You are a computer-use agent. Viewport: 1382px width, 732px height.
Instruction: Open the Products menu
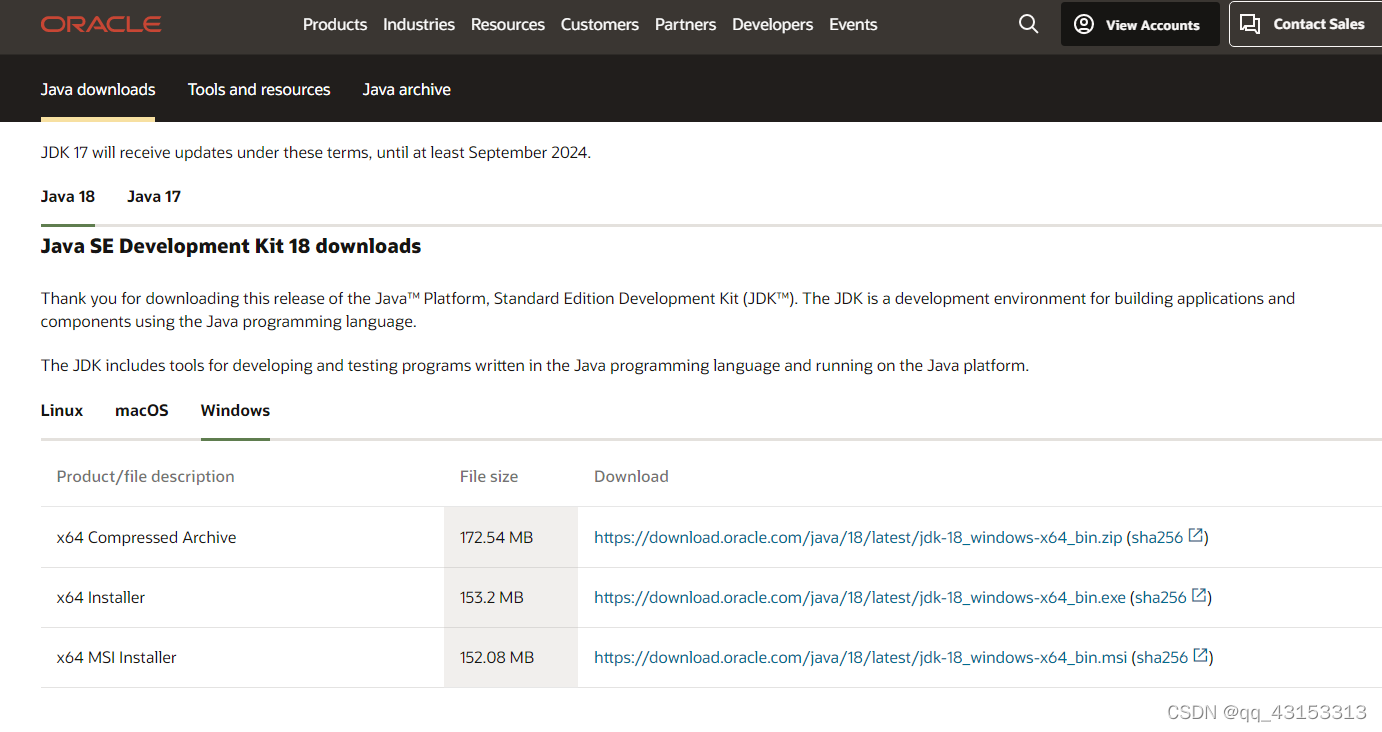[x=335, y=24]
